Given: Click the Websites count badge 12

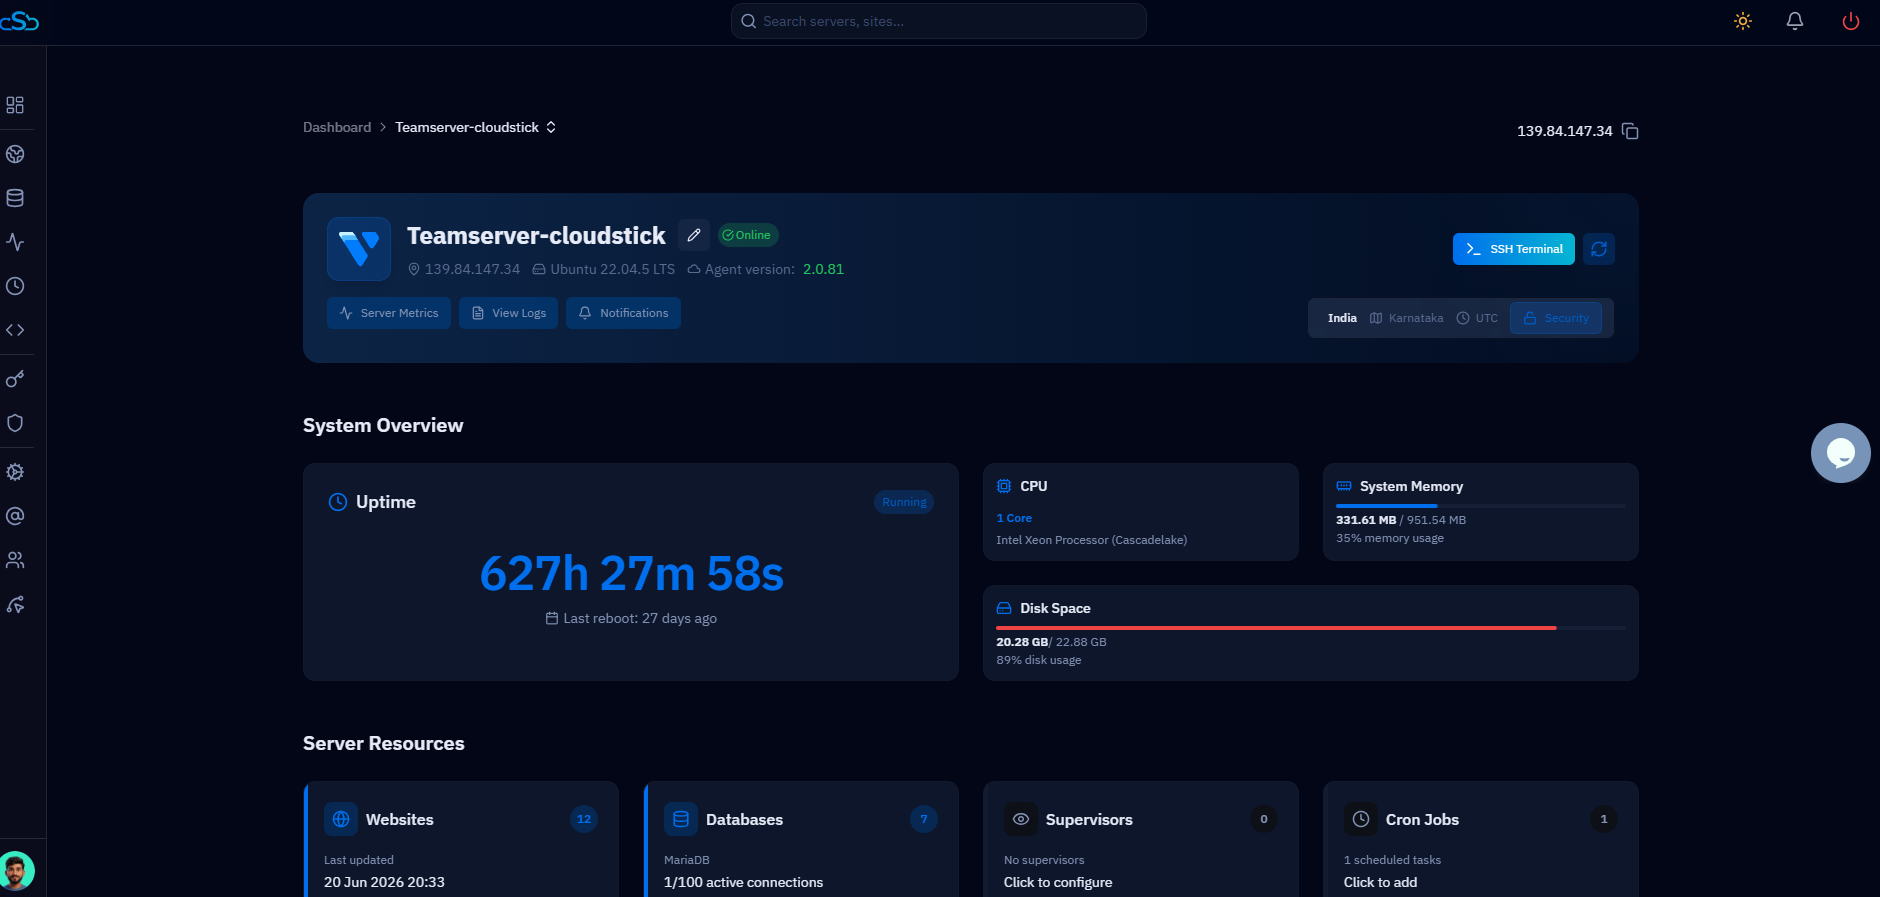Looking at the screenshot, I should pos(584,819).
